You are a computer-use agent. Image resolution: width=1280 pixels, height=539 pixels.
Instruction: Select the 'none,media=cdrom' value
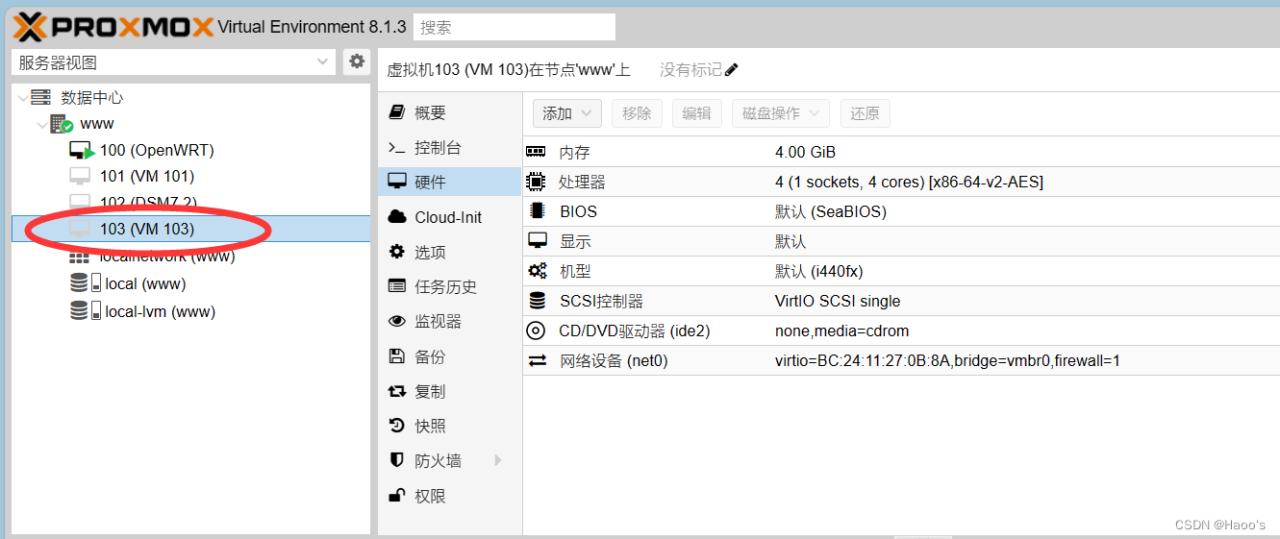(842, 331)
